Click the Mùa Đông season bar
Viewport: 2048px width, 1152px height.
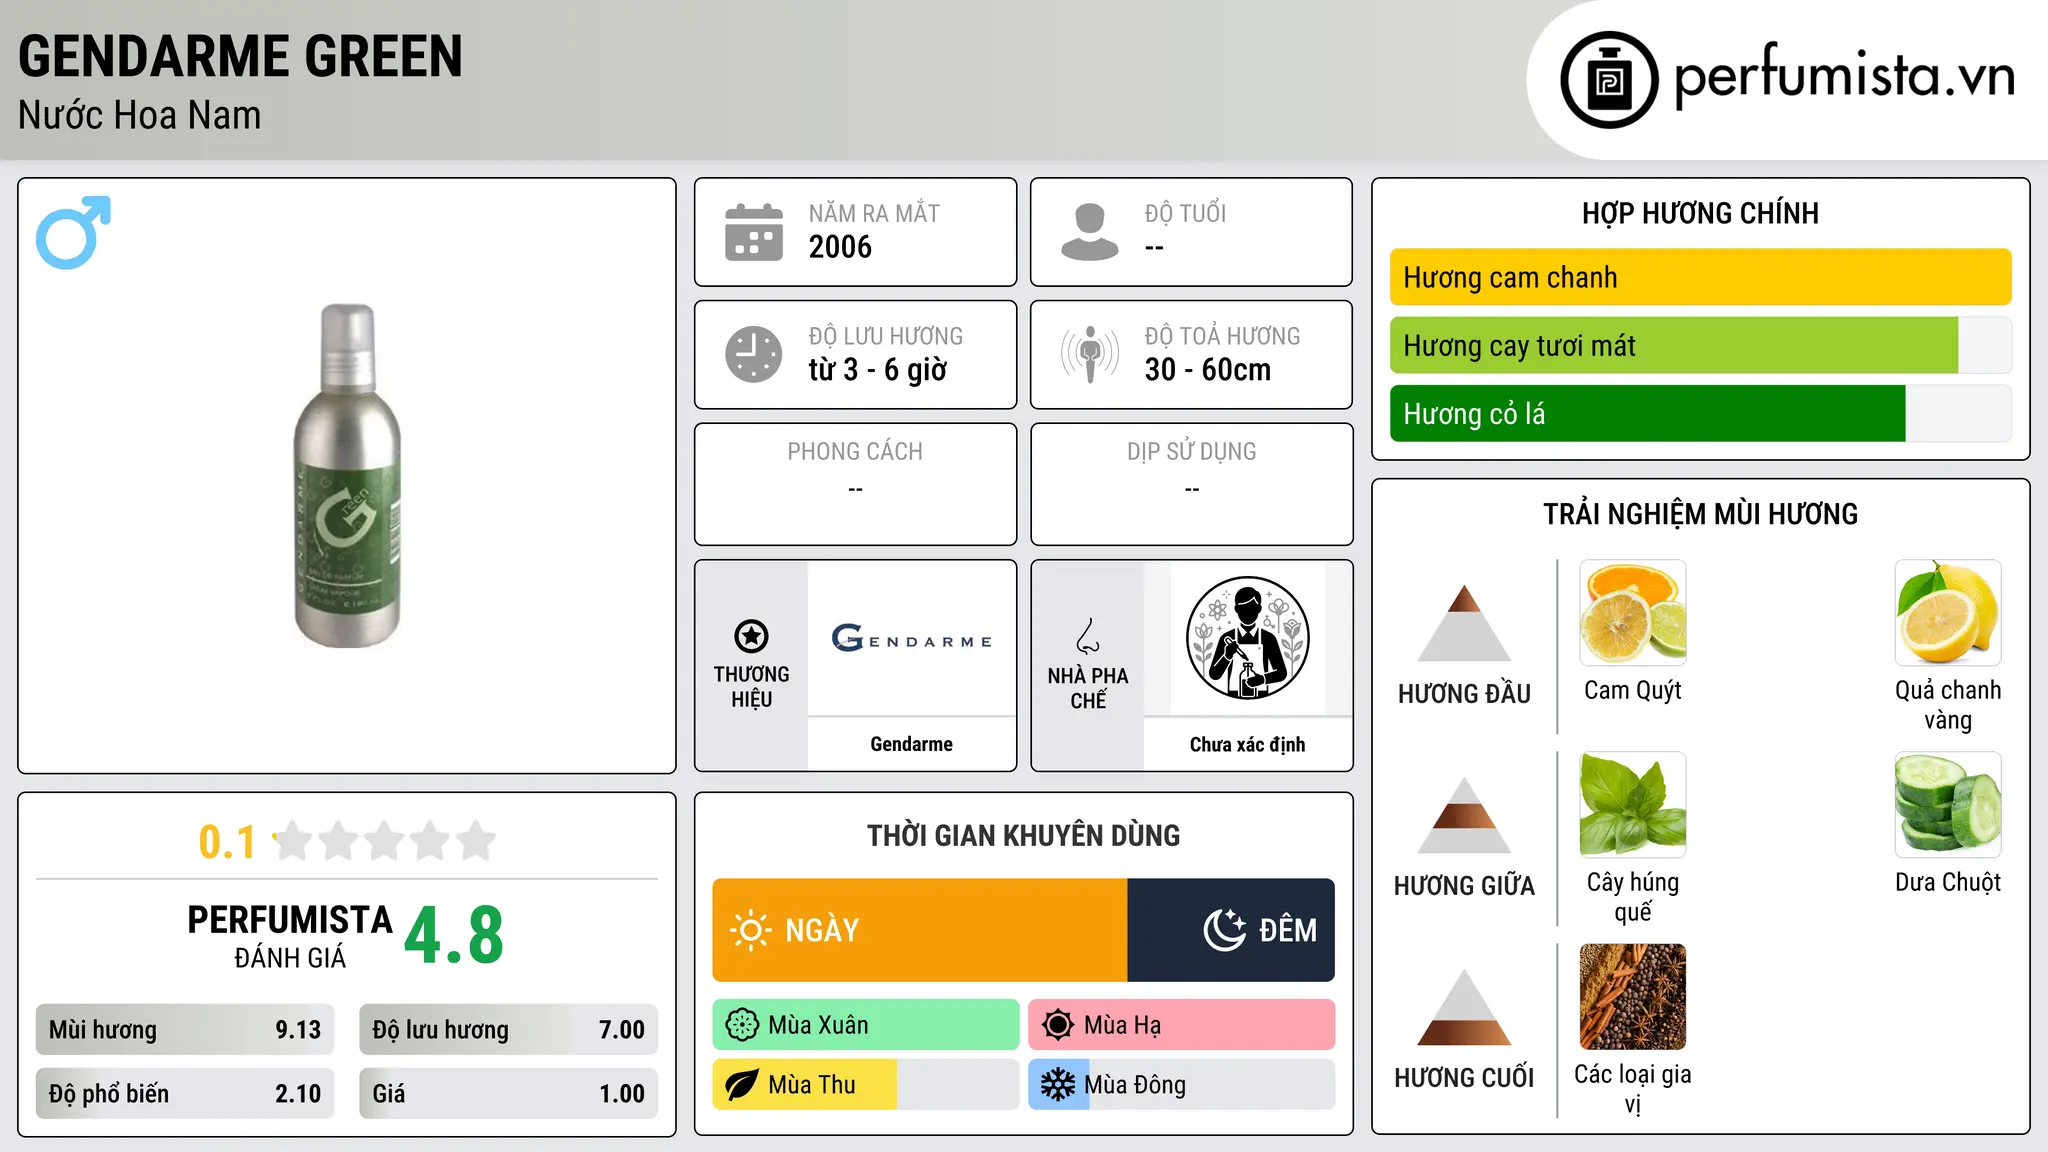click(1182, 1085)
